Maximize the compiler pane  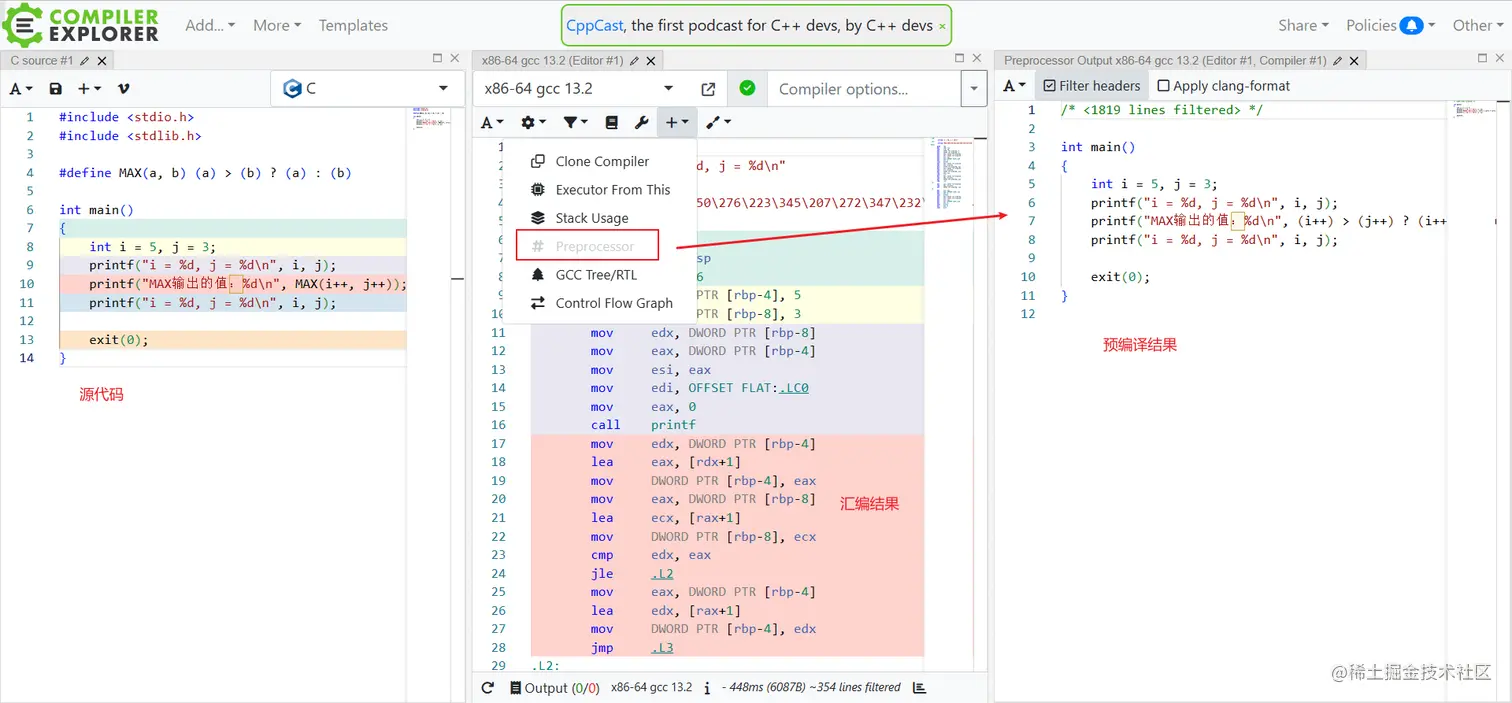coord(960,59)
